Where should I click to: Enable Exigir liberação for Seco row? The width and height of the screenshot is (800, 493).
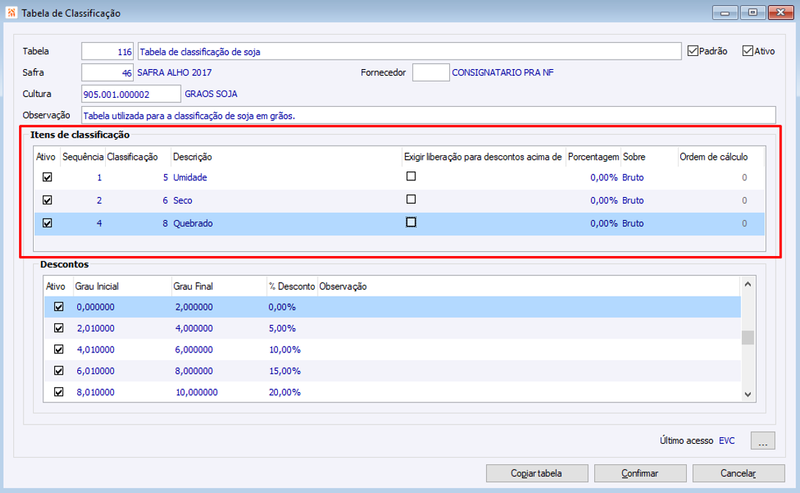411,199
